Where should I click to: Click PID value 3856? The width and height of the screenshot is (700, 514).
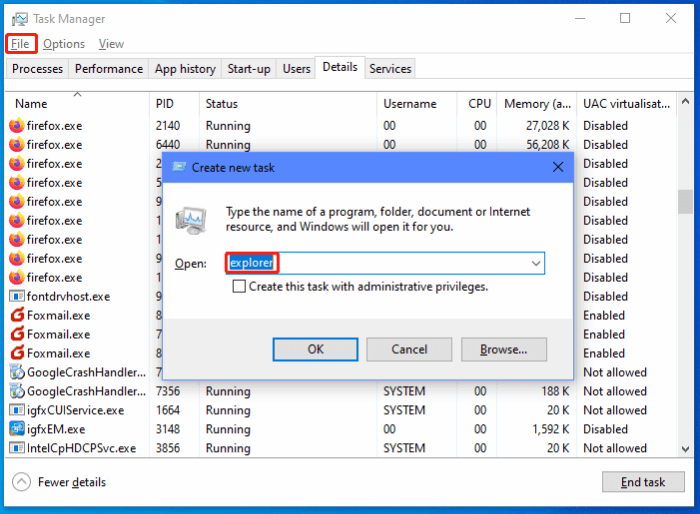point(168,448)
